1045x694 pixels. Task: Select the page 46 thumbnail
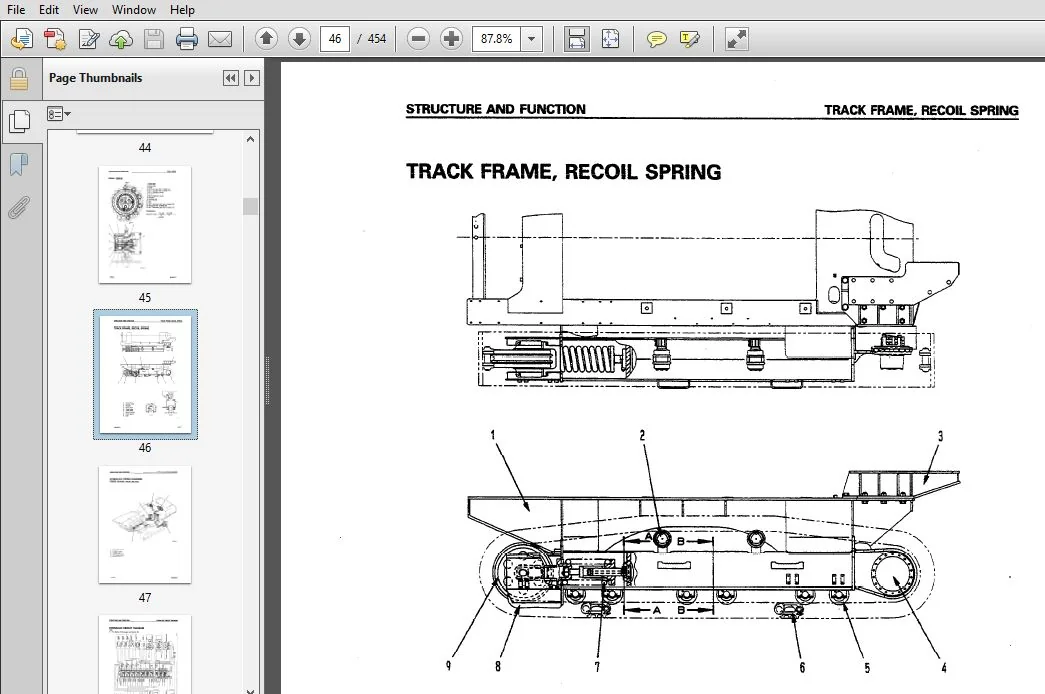click(x=145, y=374)
